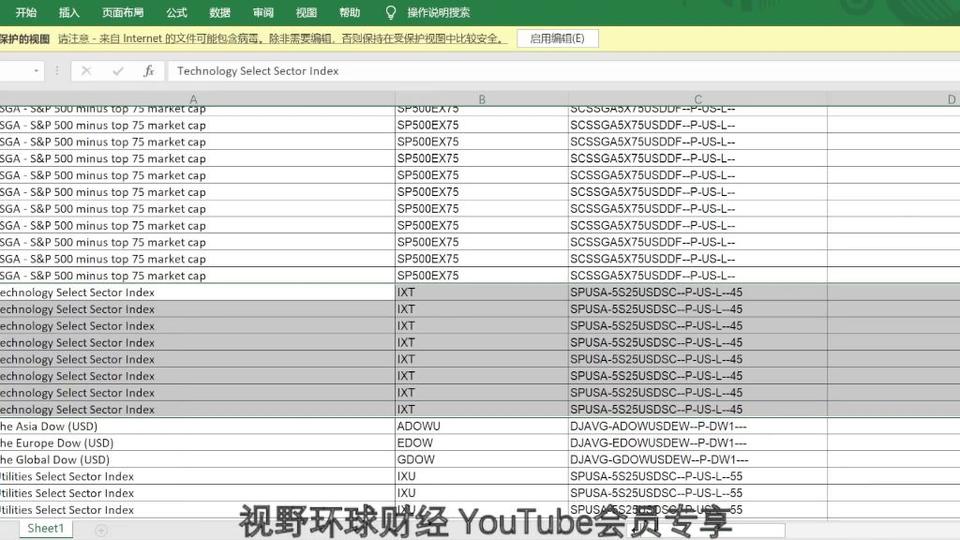This screenshot has width=960, height=540.
Task: Click the GDOW ticker cell
Action: (x=482, y=459)
